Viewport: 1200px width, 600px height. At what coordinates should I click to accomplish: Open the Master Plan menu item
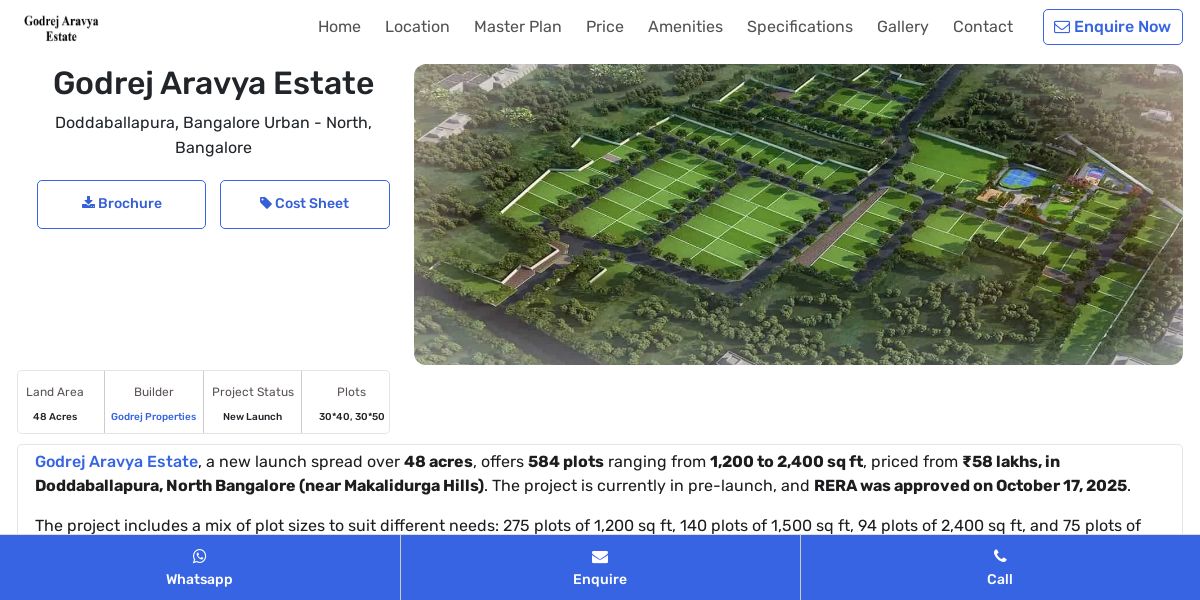tap(518, 27)
